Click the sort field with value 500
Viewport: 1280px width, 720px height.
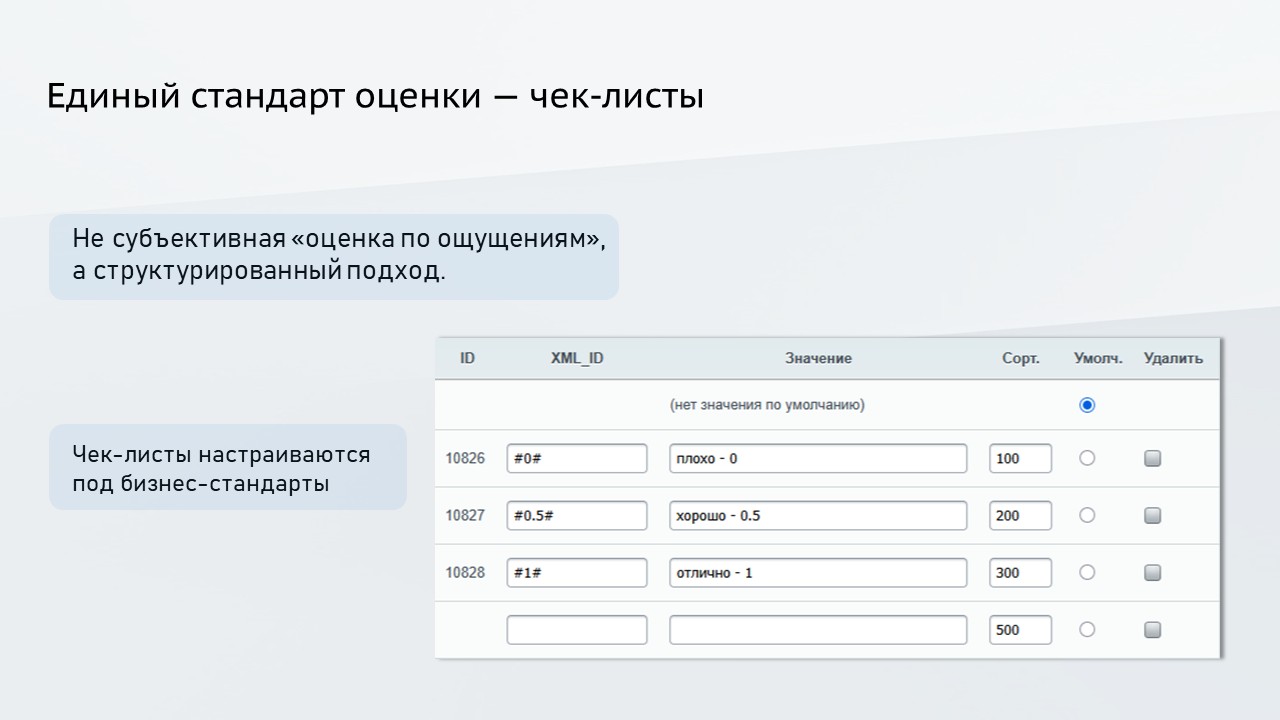[x=1020, y=630]
